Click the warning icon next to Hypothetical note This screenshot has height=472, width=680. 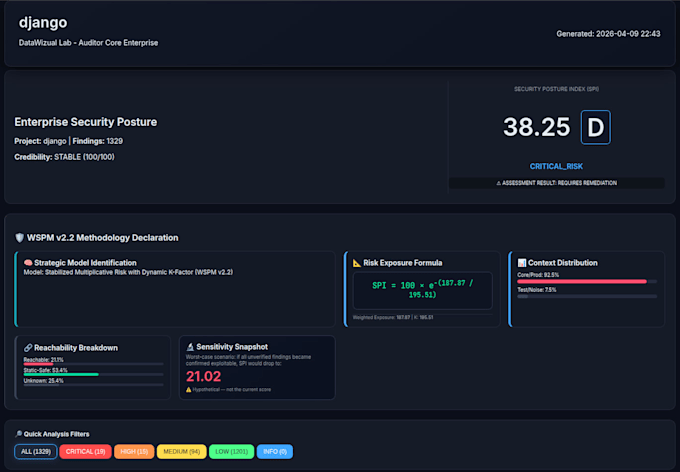tap(189, 390)
